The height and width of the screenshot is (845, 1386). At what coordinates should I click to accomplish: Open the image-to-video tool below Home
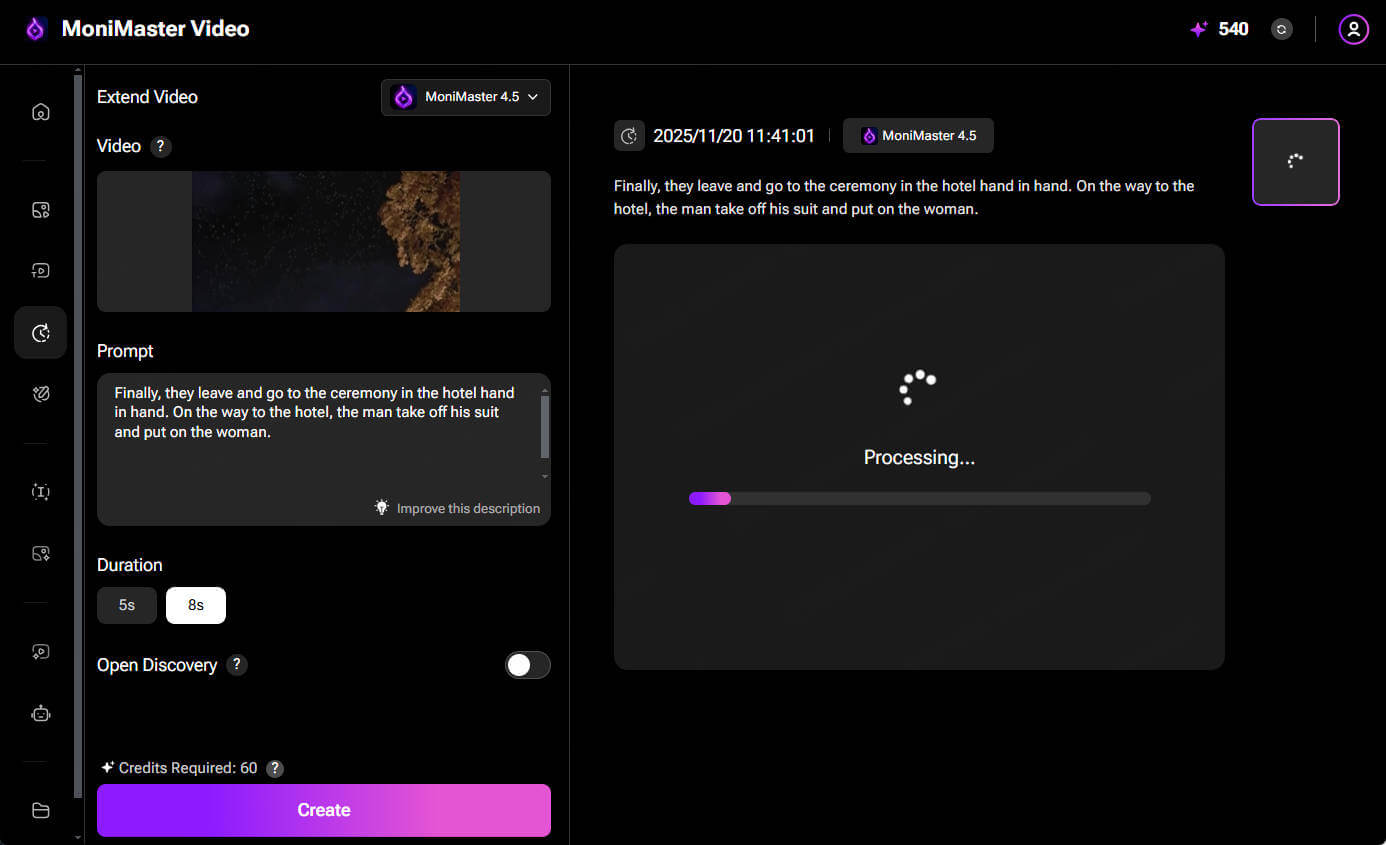coord(40,210)
